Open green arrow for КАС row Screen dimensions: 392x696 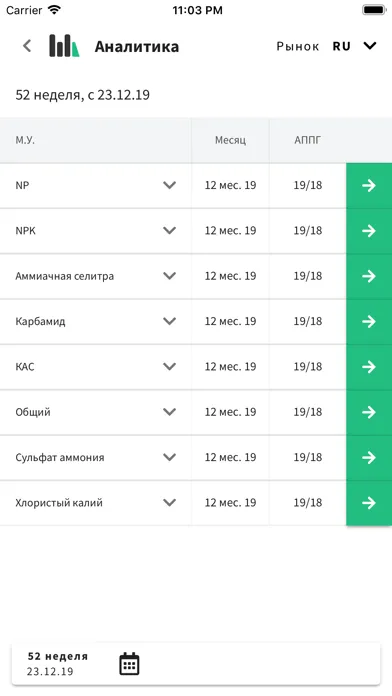[369, 367]
